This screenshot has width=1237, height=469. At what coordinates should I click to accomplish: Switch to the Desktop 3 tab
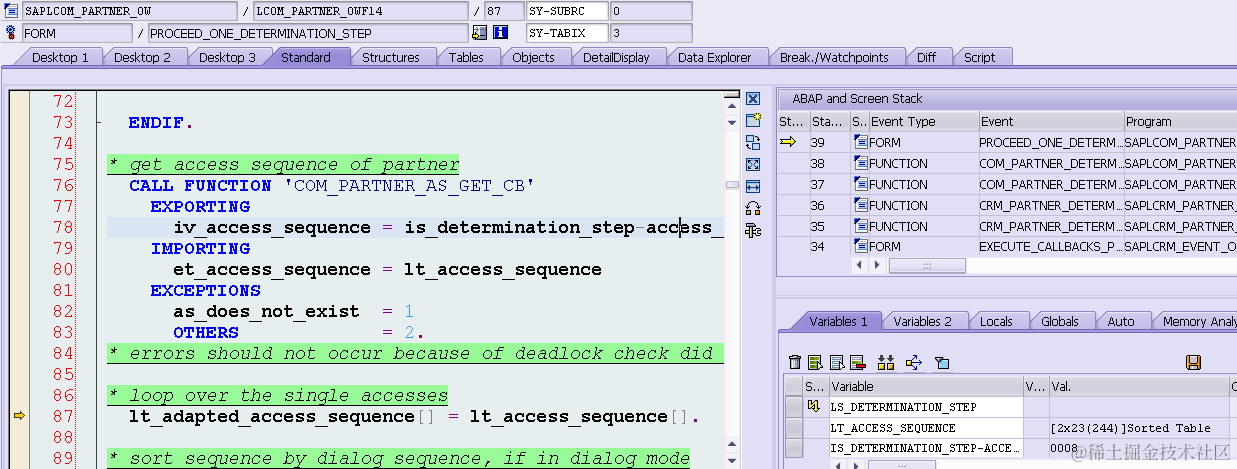click(227, 57)
